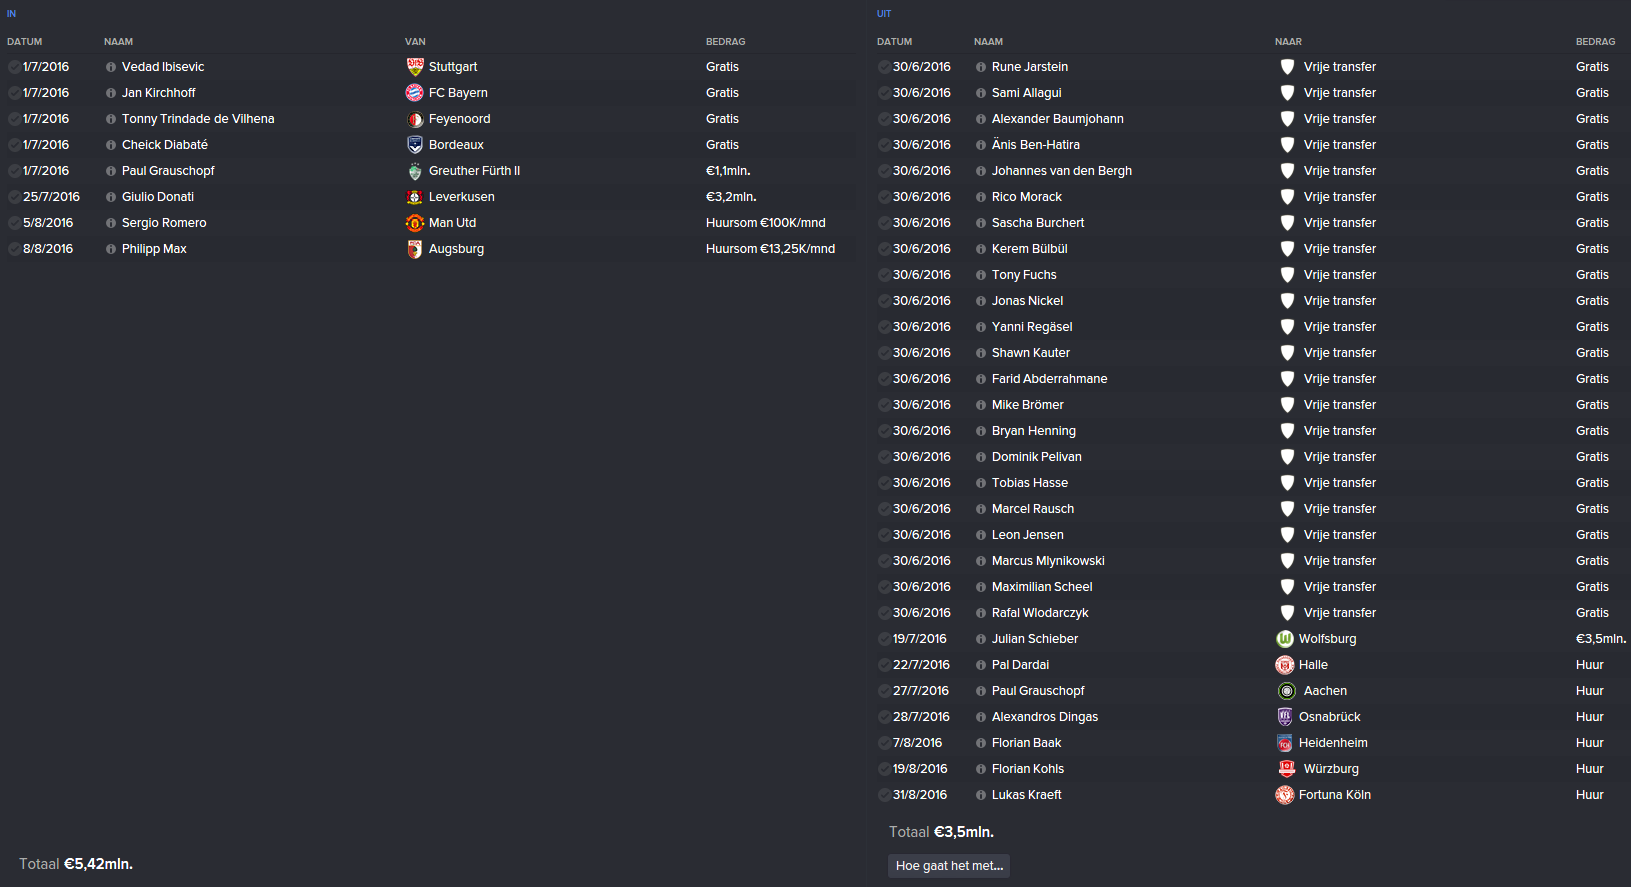Select the IN transfers section label

point(12,14)
